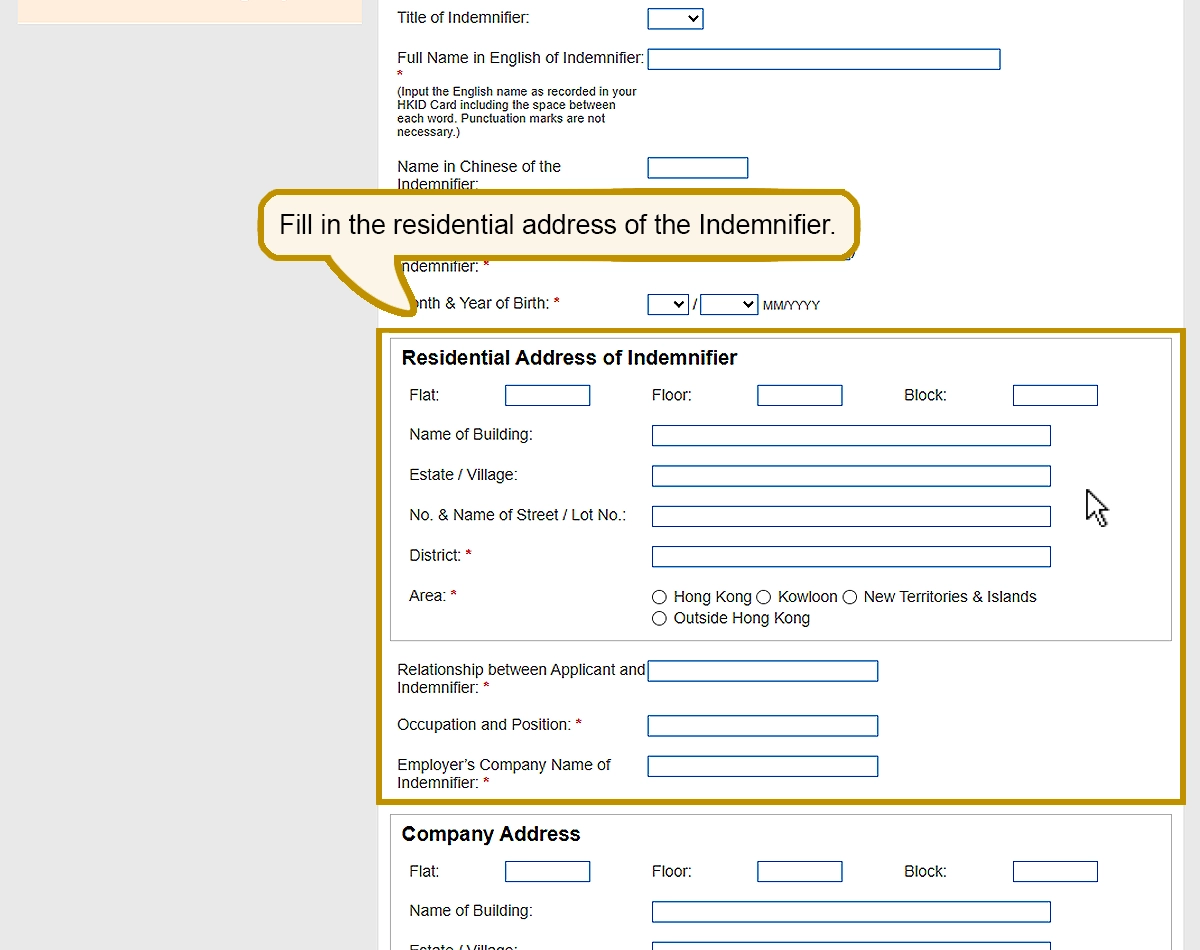The image size is (1200, 950).
Task: Focus the residential Name of Building field
Action: pos(850,436)
